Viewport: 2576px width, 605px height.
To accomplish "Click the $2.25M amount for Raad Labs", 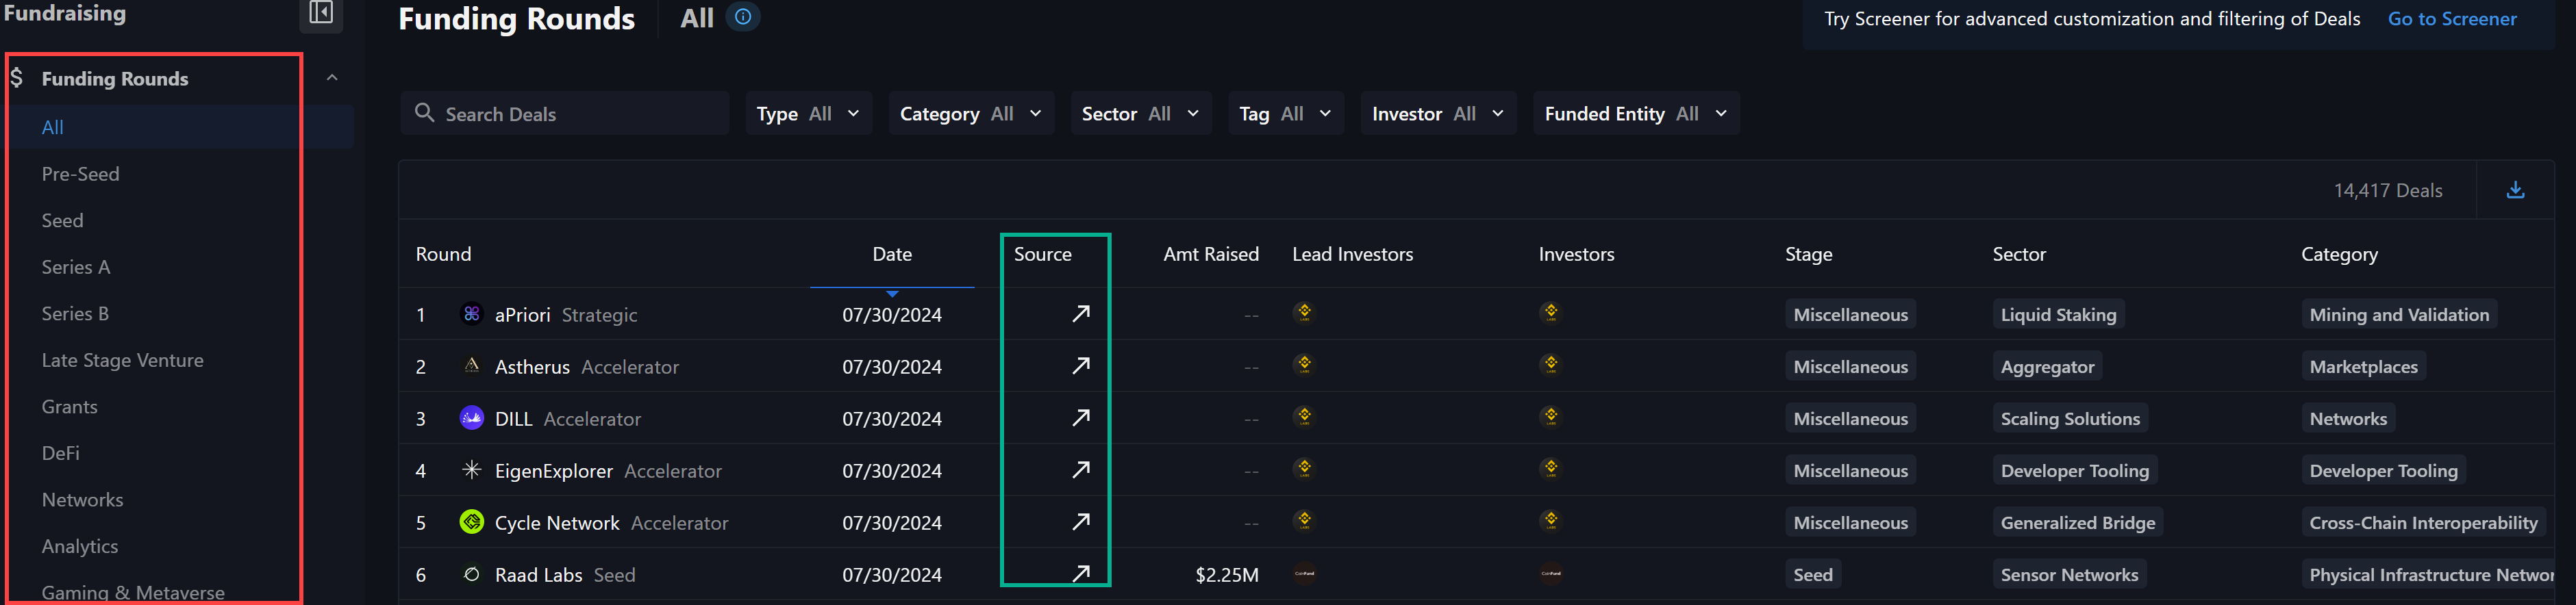I will tap(1226, 574).
